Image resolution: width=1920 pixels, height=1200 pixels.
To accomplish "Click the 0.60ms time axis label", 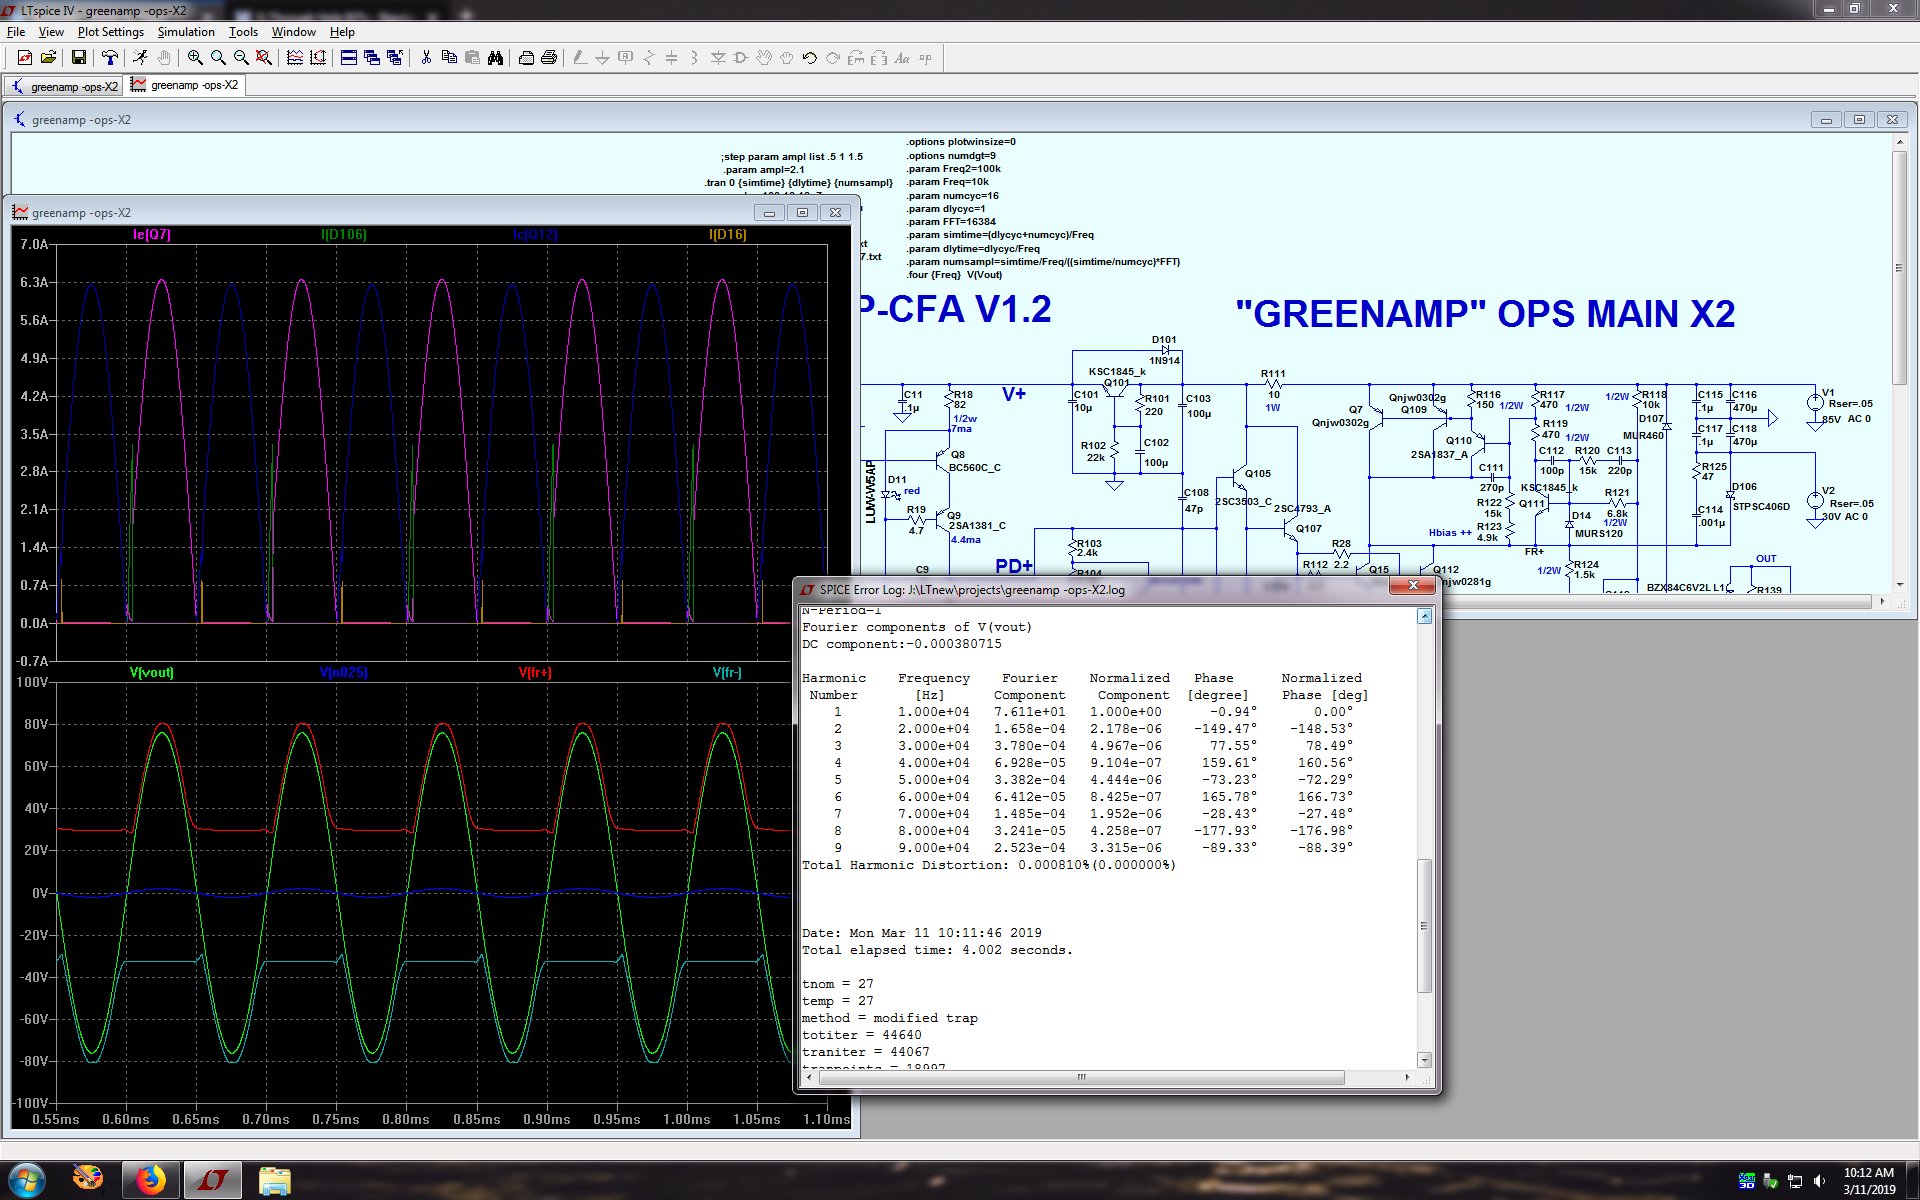I will (126, 1119).
